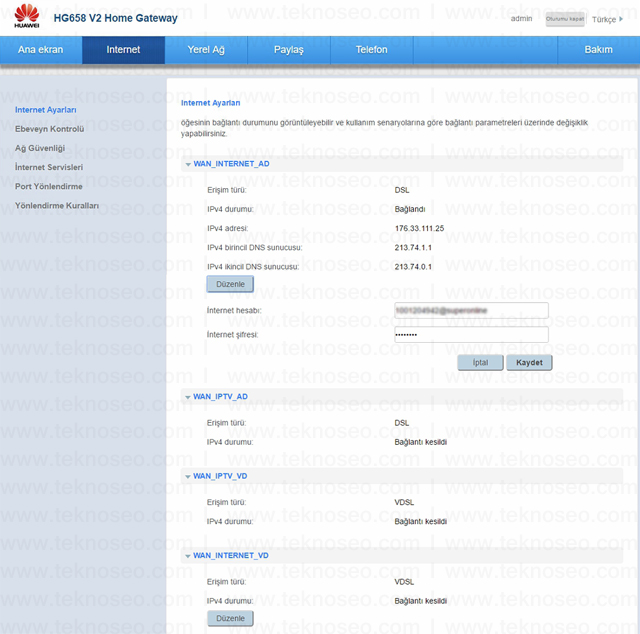Focus the İnternet hesabı input field
The height and width of the screenshot is (634, 640).
[471, 310]
